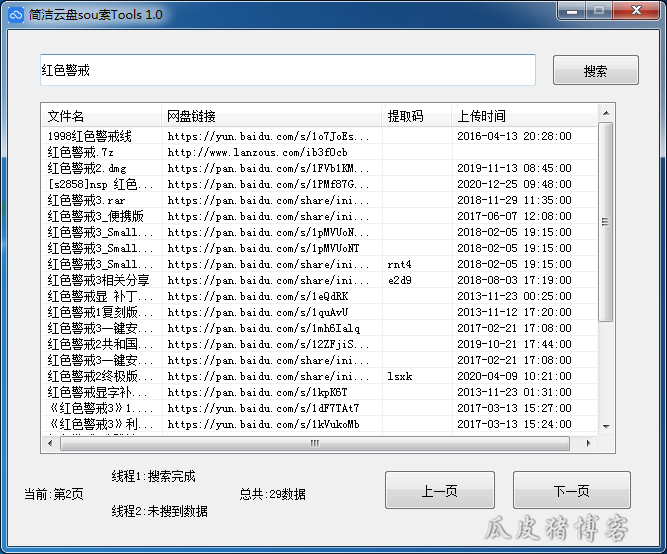Select the row 红色警戒2共和国...
This screenshot has height=554, width=667.
319,344
